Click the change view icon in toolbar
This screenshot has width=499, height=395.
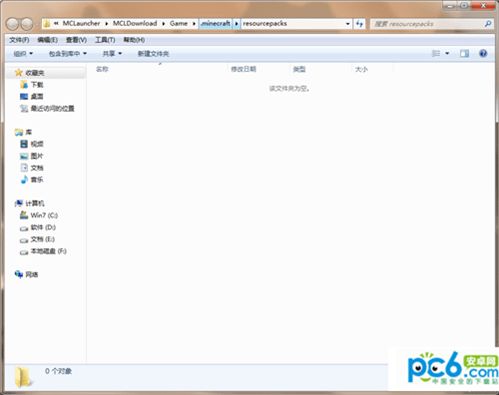coord(436,53)
